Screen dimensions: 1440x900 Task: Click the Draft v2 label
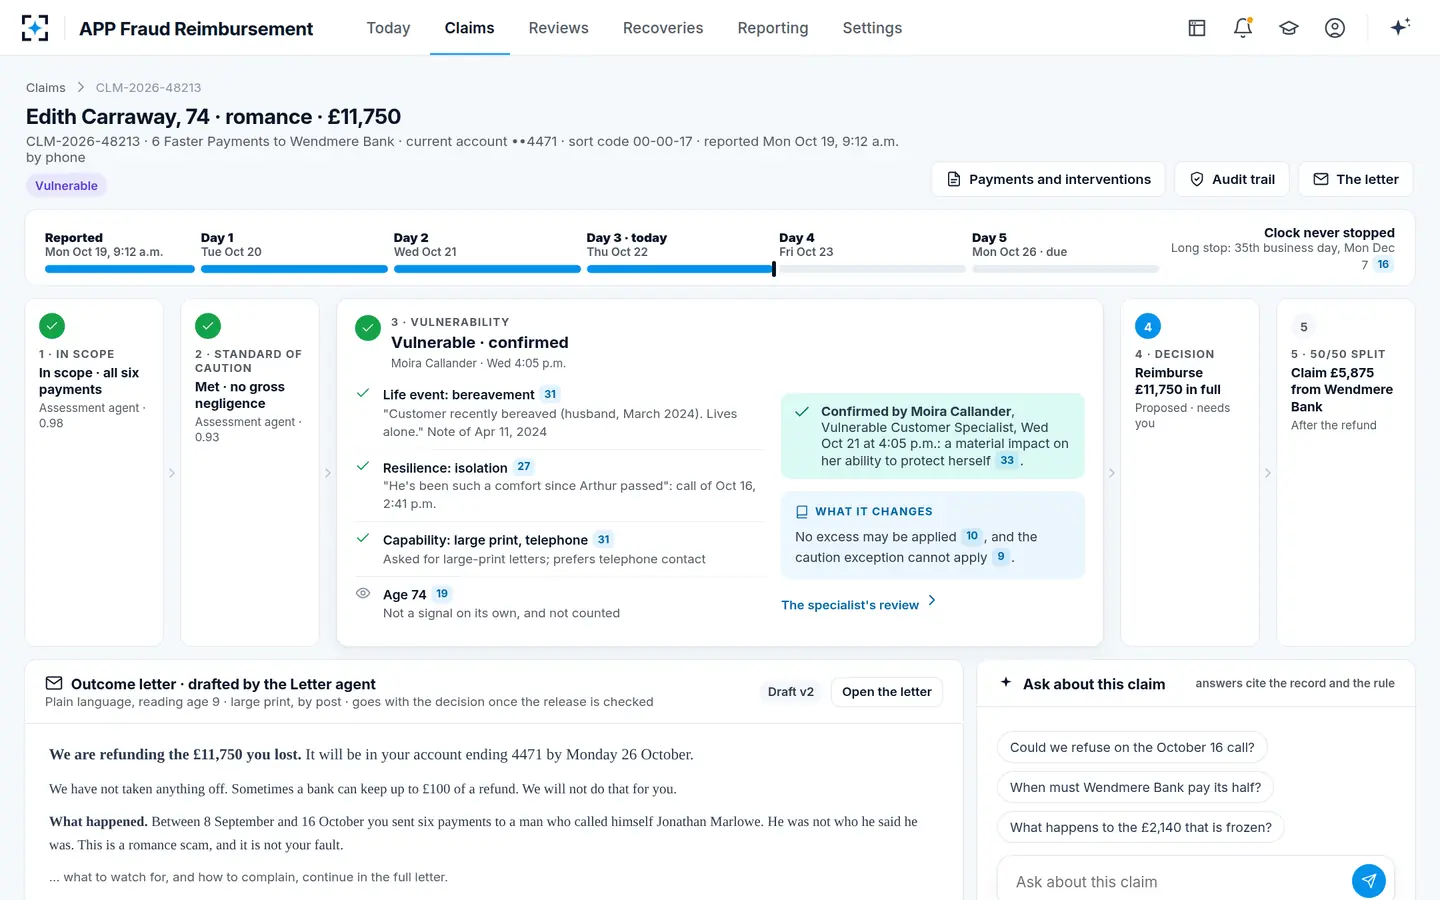791,691
